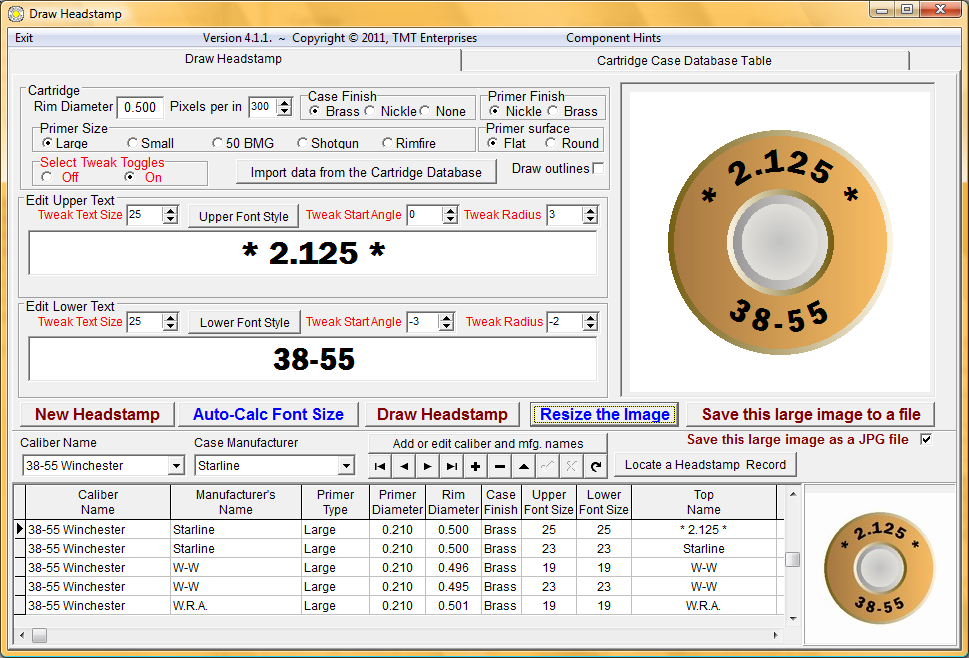Go to next record in navigator

(x=428, y=466)
